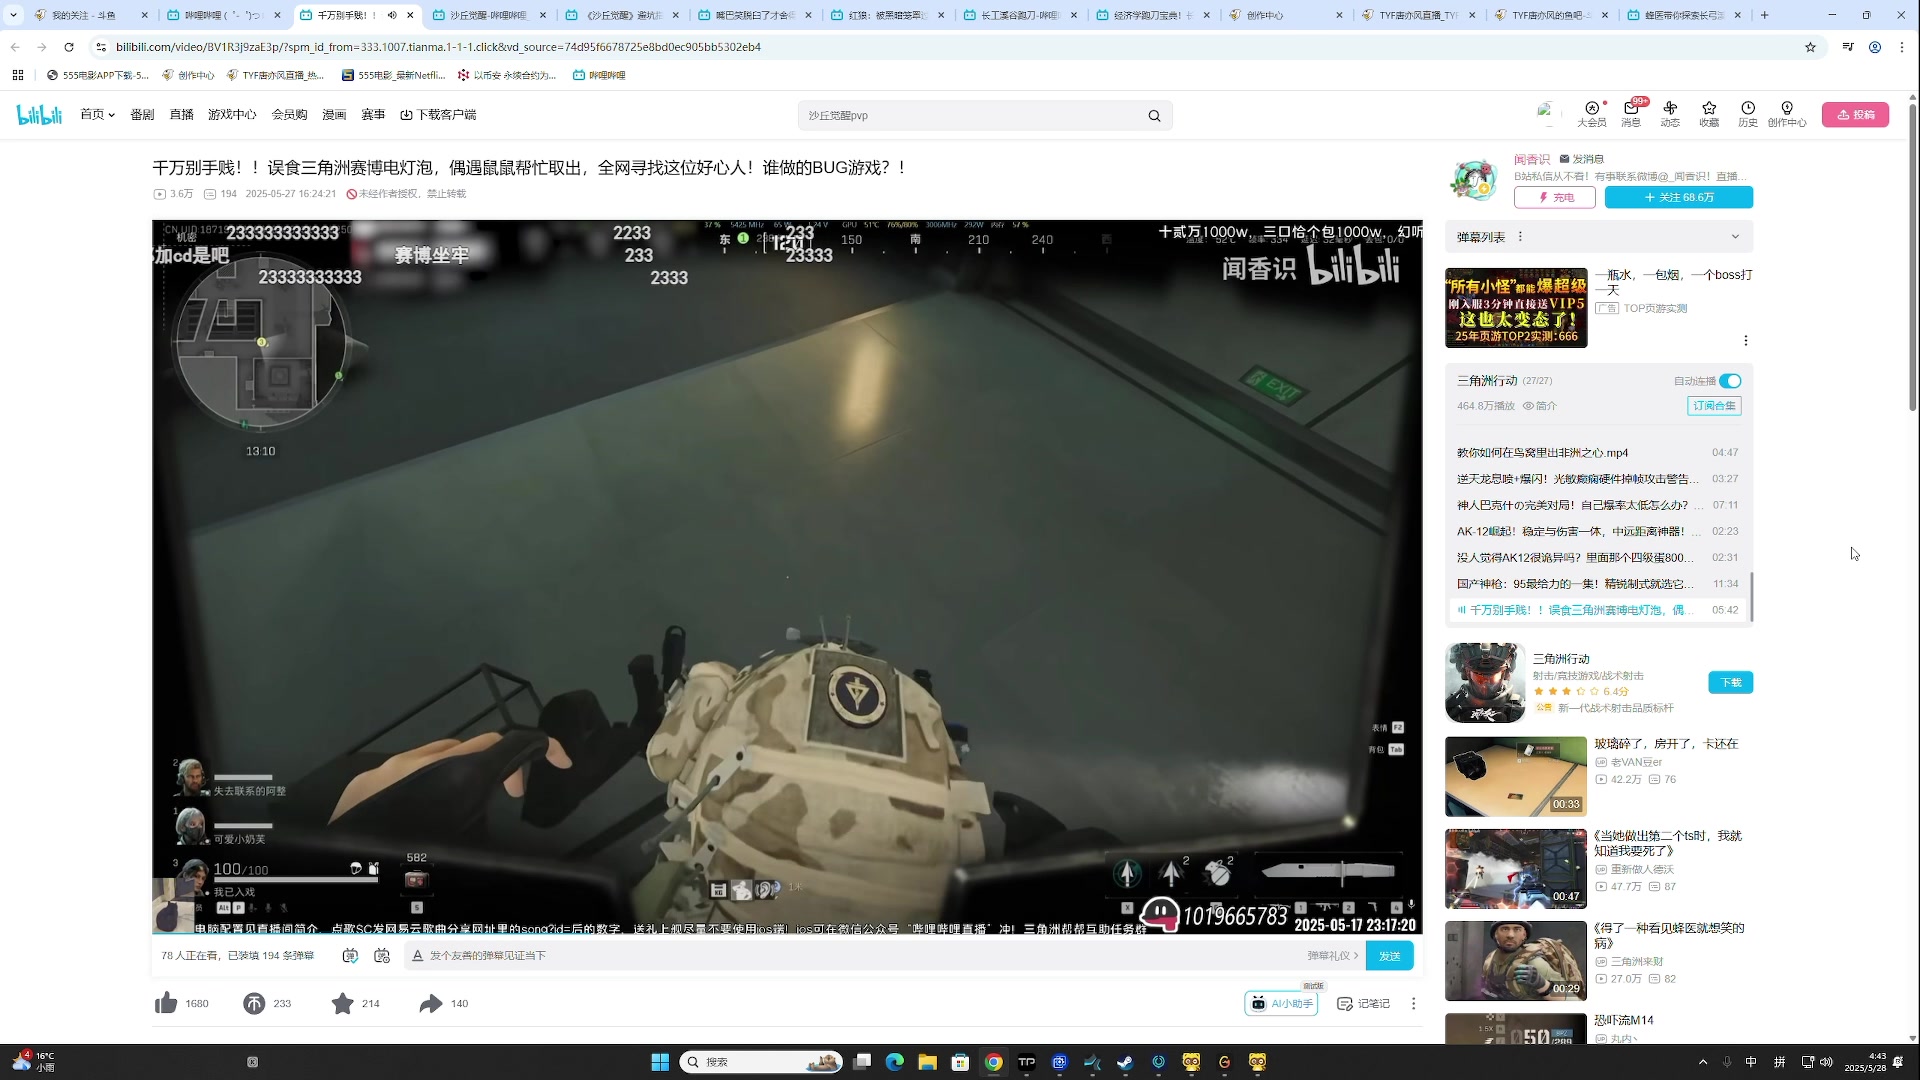Viewport: 1920px width, 1080px height.
Task: Expand 弹幕列表 with chevron
Action: click(x=1735, y=237)
